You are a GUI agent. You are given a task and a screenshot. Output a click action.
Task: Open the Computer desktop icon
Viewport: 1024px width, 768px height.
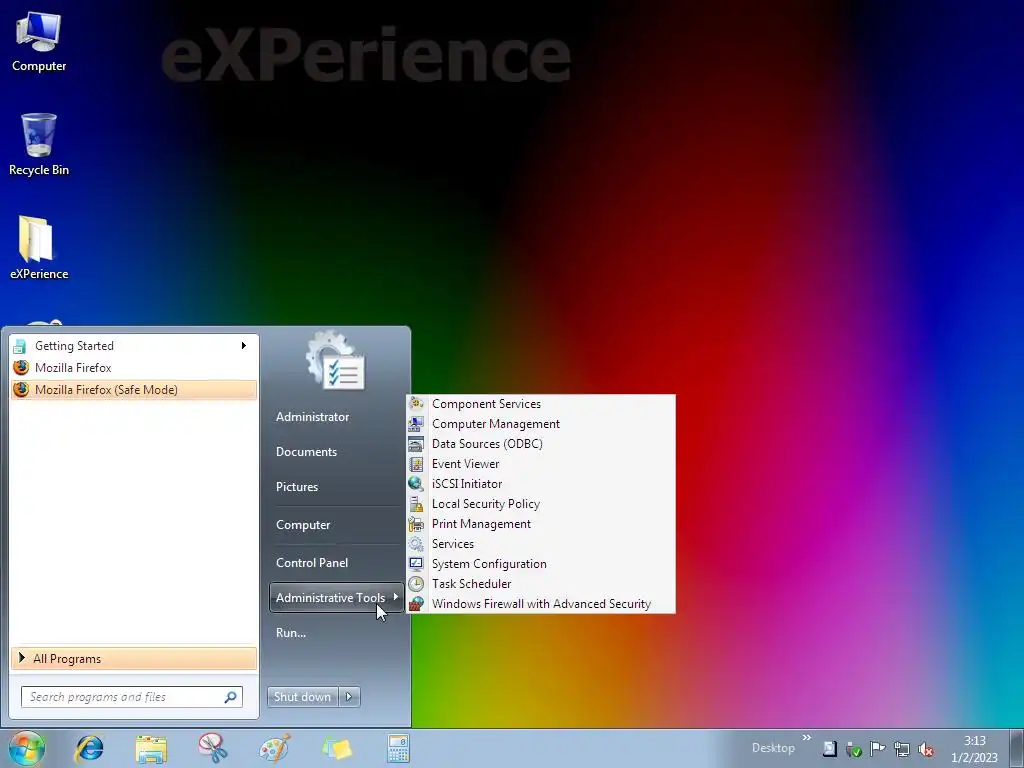click(39, 42)
